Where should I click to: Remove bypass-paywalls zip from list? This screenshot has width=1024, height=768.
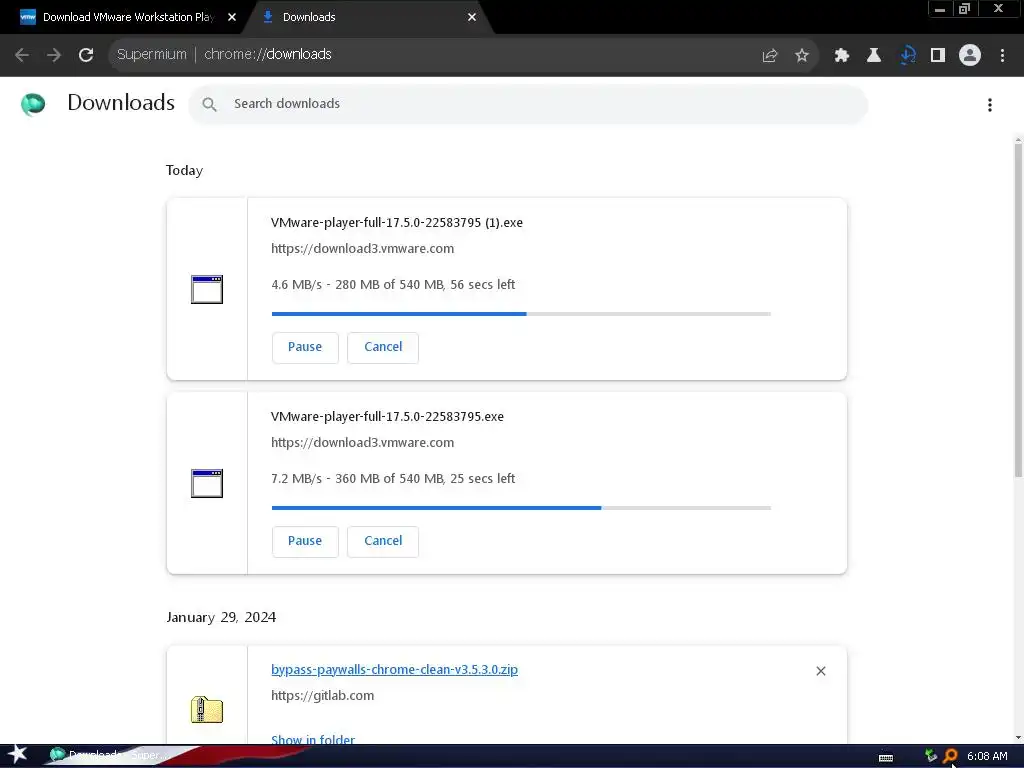coord(821,671)
